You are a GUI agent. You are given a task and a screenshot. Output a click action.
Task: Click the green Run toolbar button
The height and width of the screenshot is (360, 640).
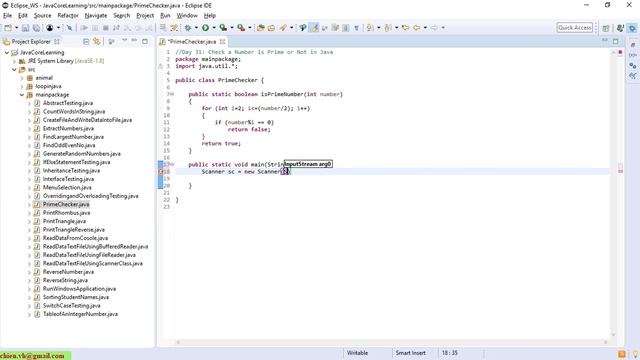(205, 28)
